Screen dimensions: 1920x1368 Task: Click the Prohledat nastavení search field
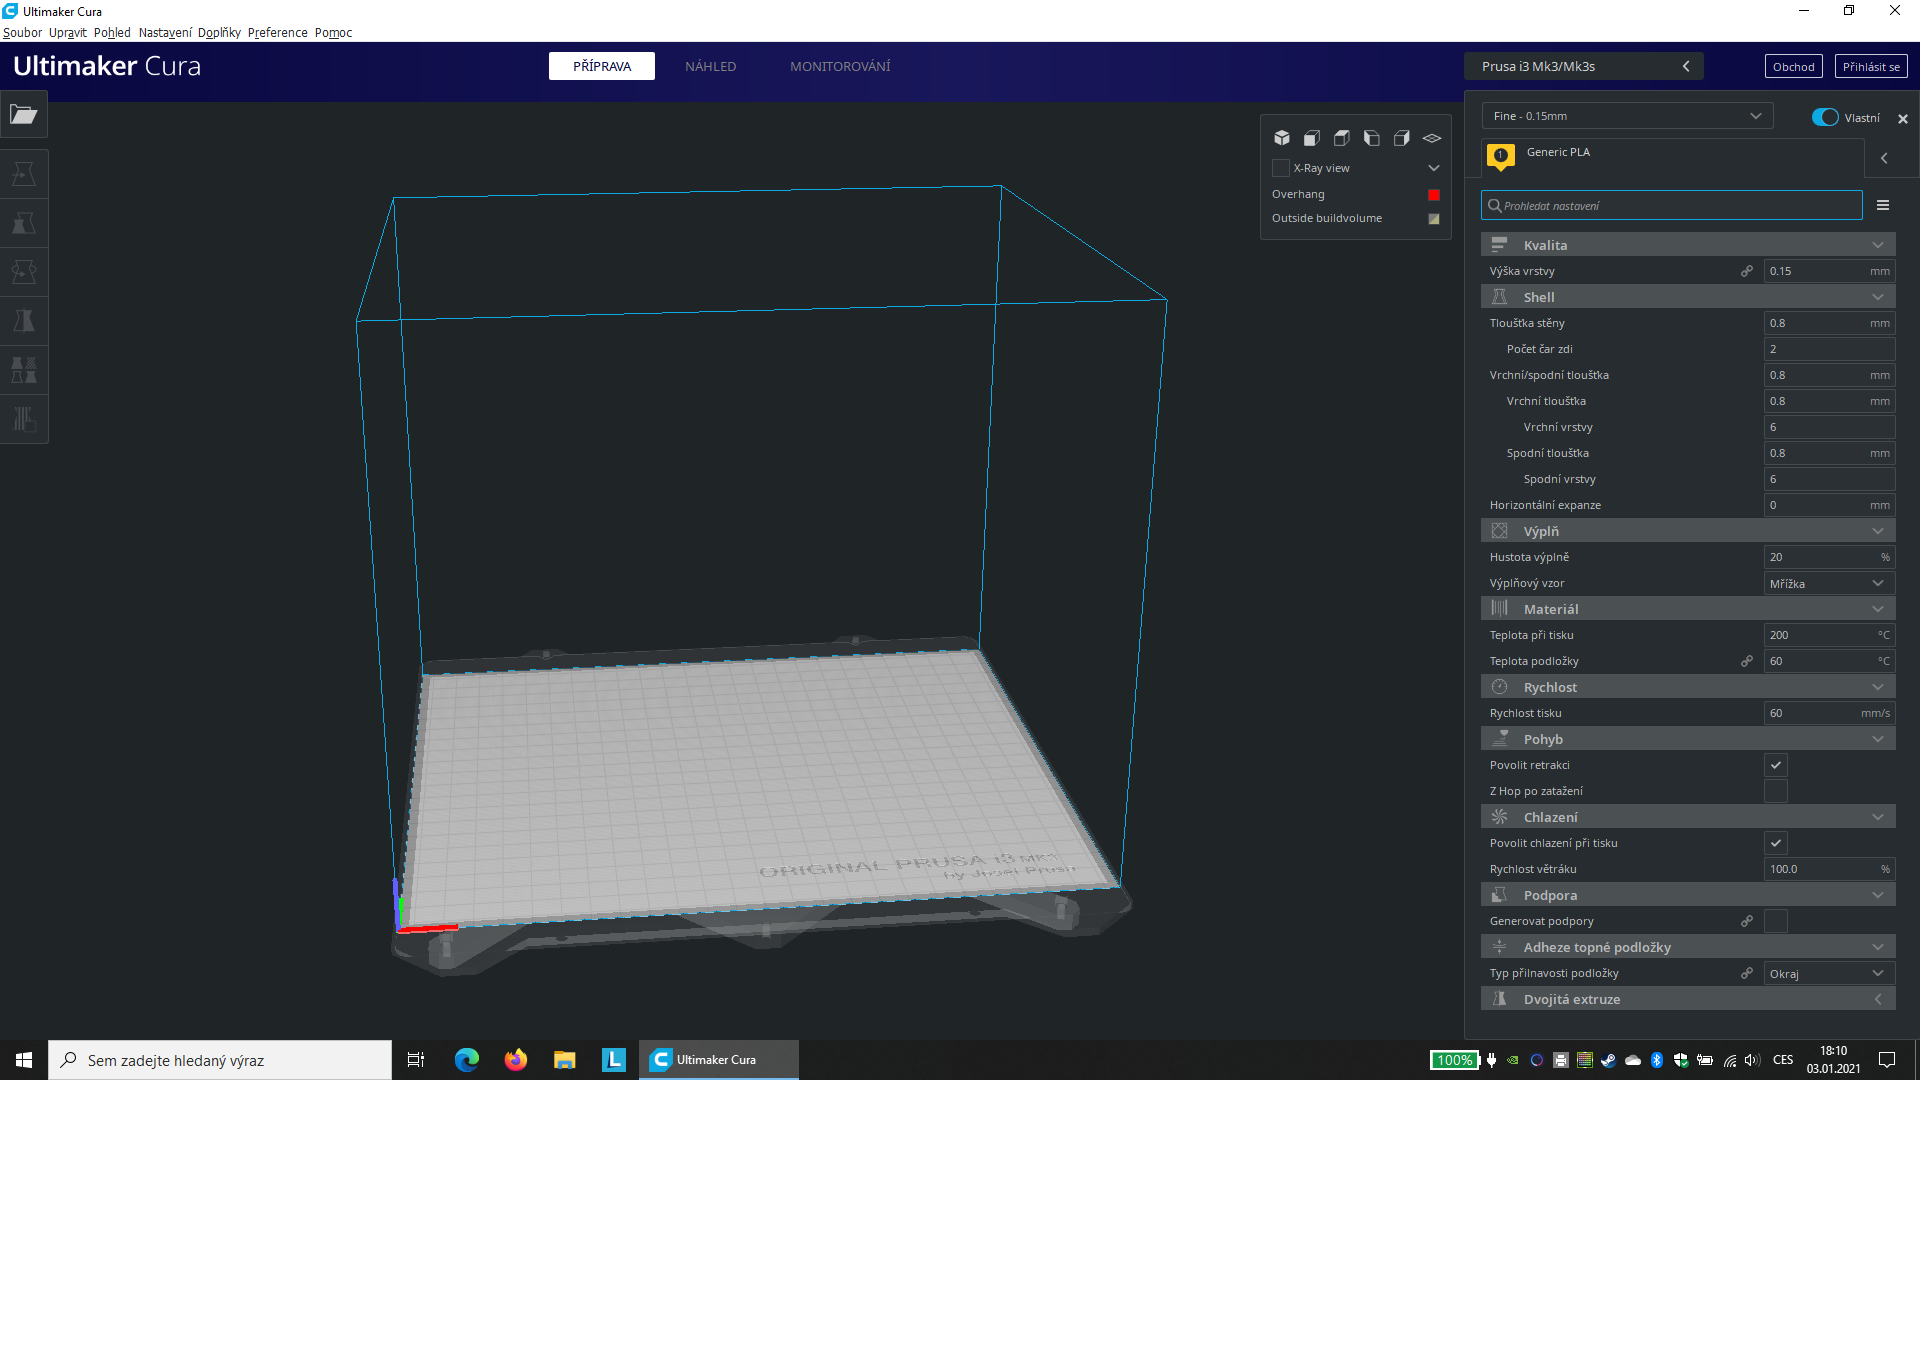(1672, 205)
